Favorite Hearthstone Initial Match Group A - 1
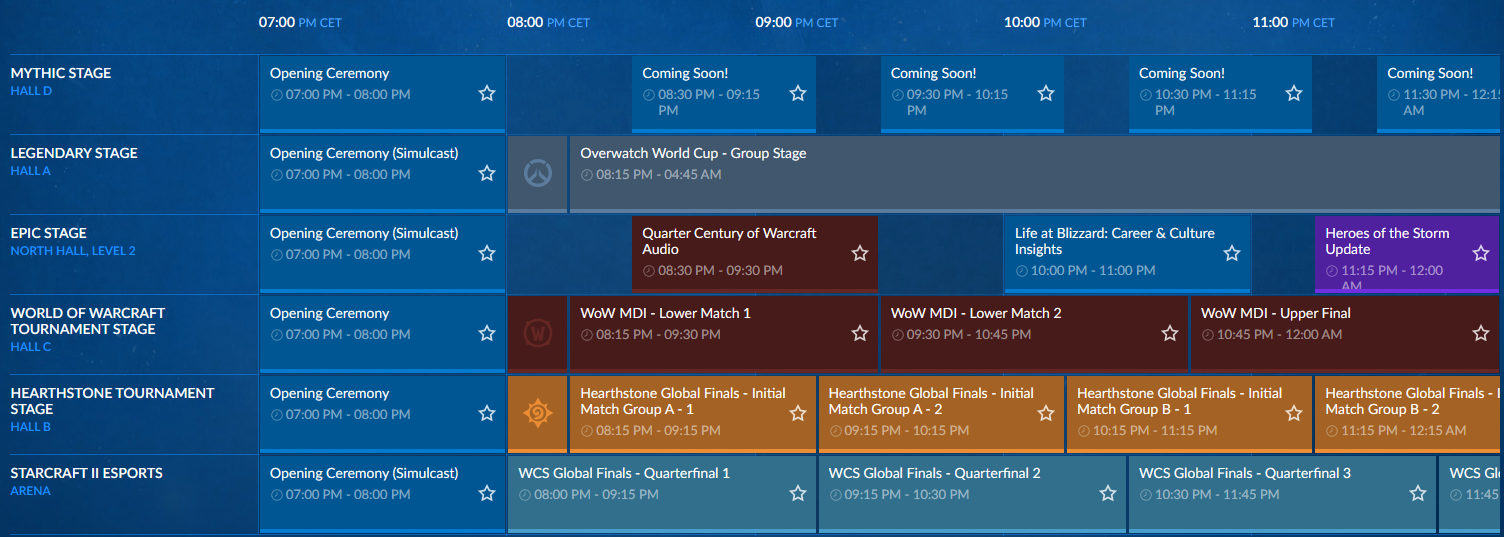 coord(798,413)
